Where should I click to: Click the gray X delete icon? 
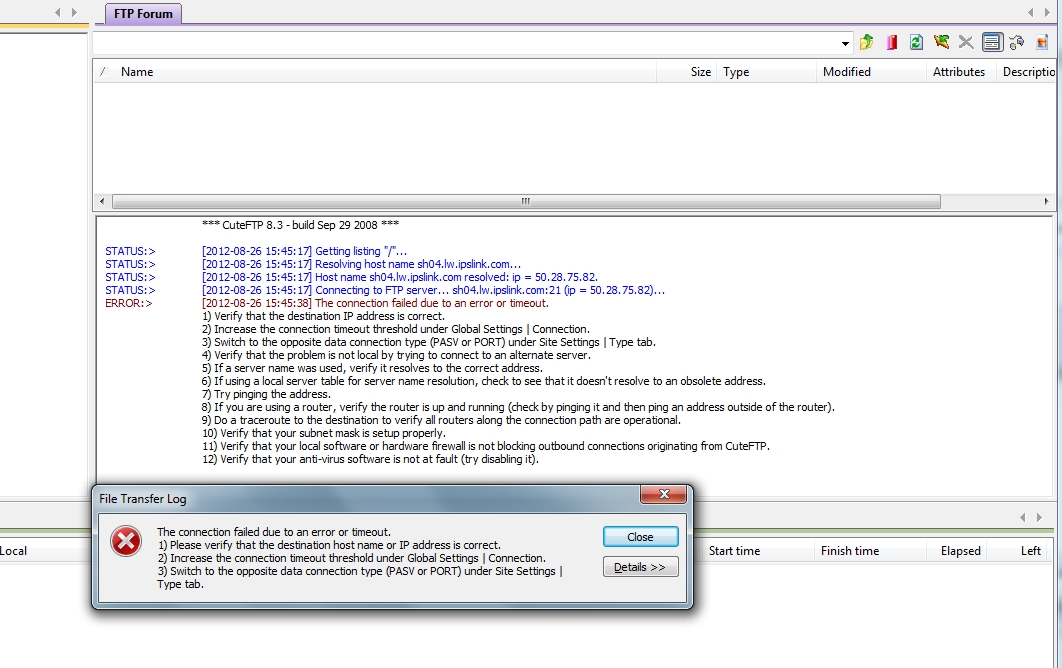point(966,42)
